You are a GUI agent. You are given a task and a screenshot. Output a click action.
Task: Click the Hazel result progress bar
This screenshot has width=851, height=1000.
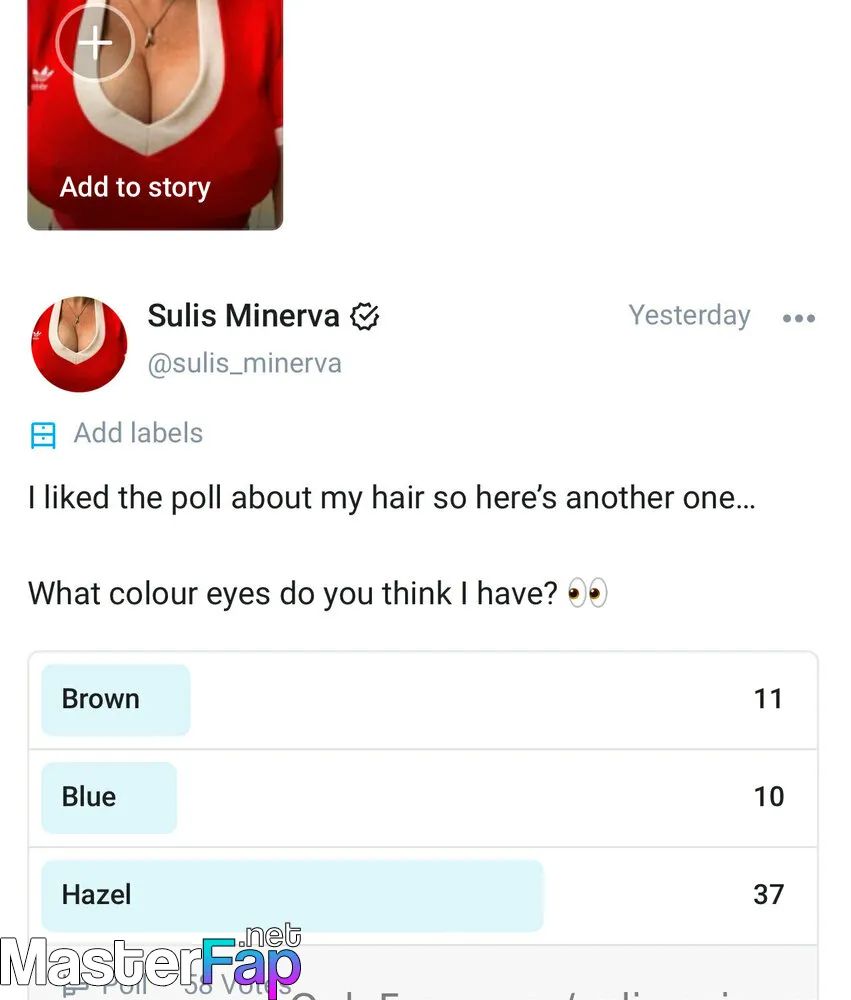[x=292, y=895]
